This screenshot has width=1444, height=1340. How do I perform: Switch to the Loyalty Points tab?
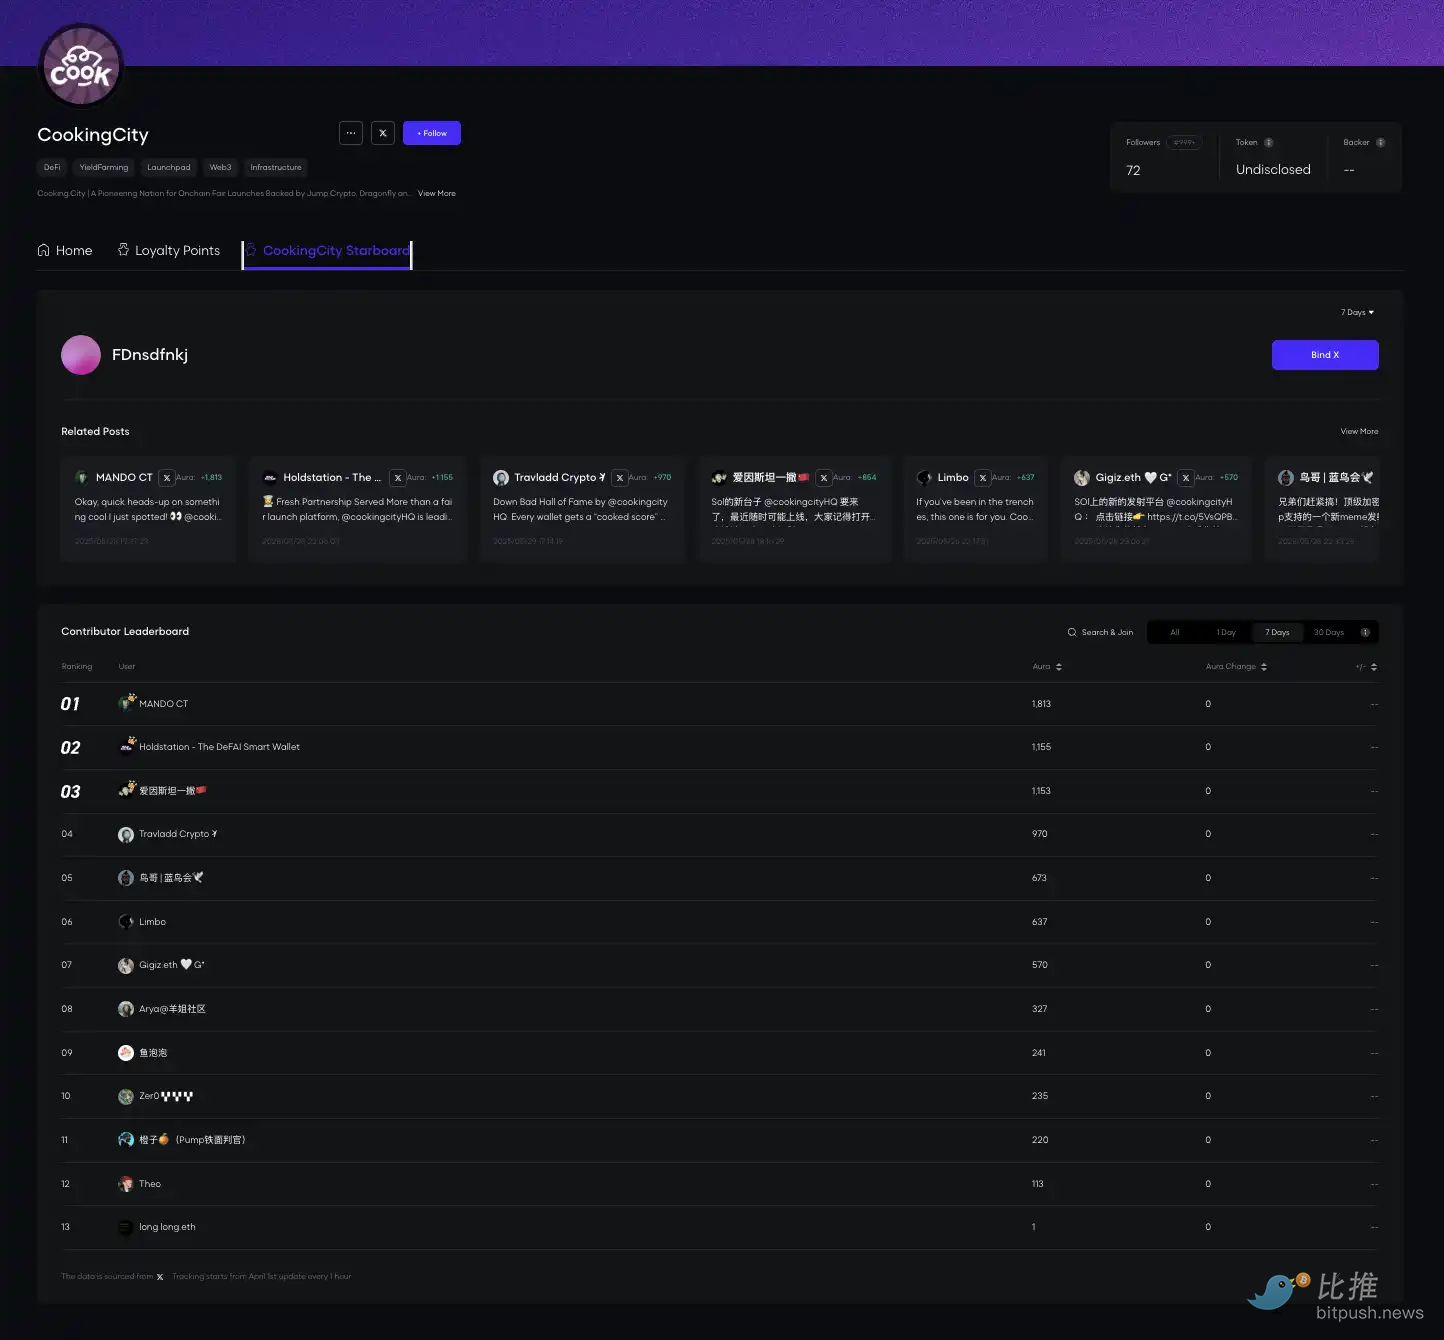coord(169,250)
